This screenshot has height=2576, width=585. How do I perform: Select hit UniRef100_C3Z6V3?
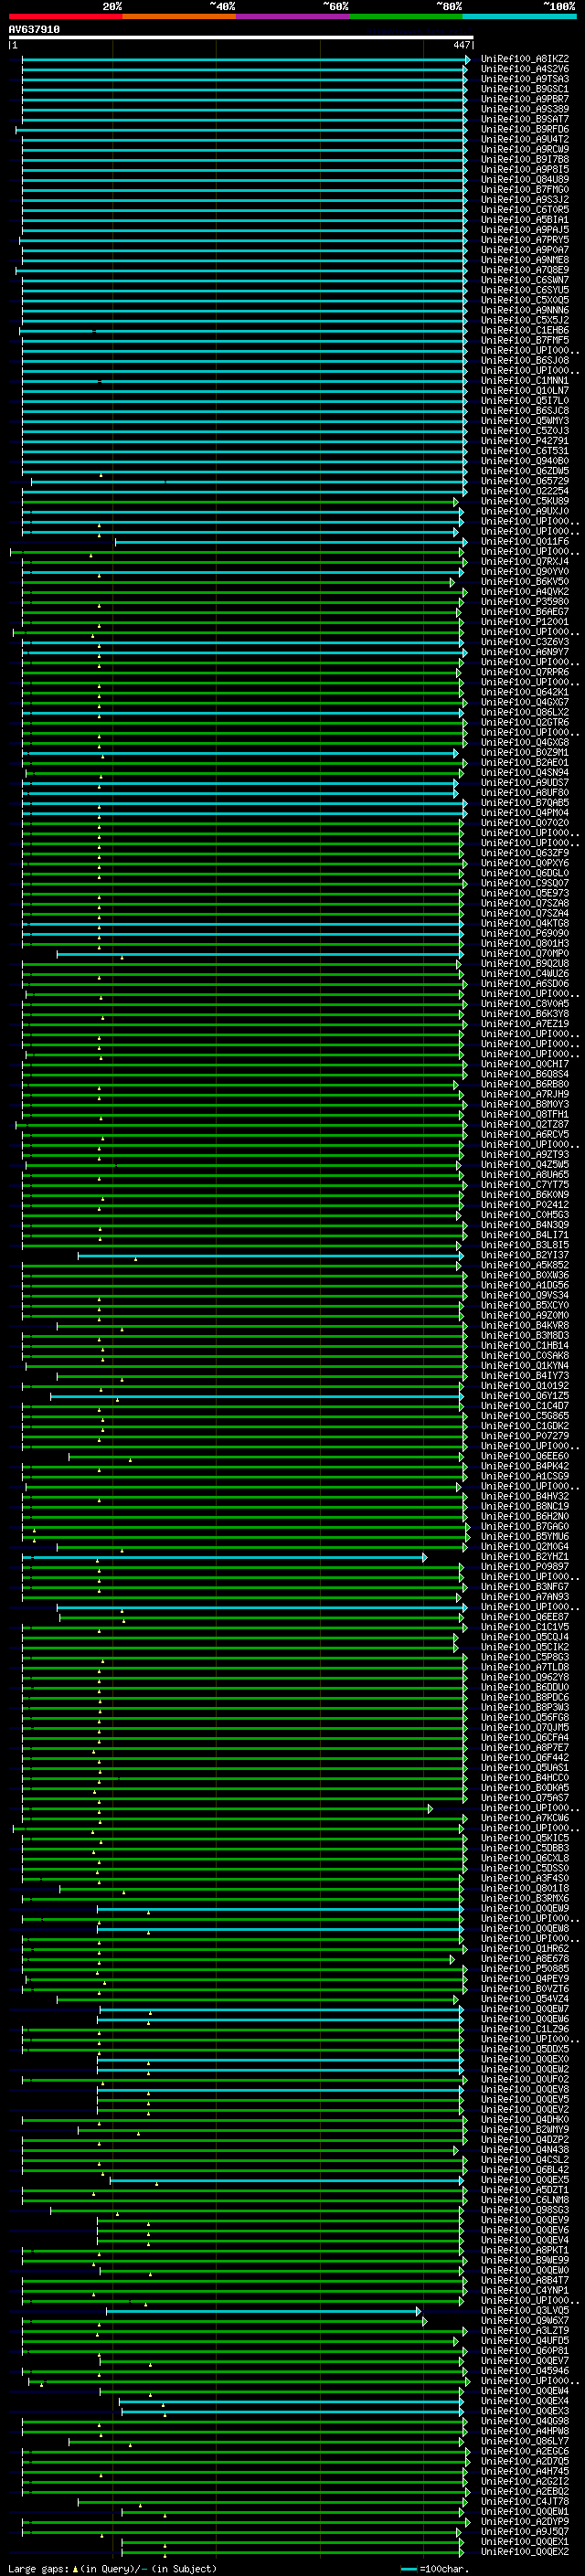click(x=525, y=642)
